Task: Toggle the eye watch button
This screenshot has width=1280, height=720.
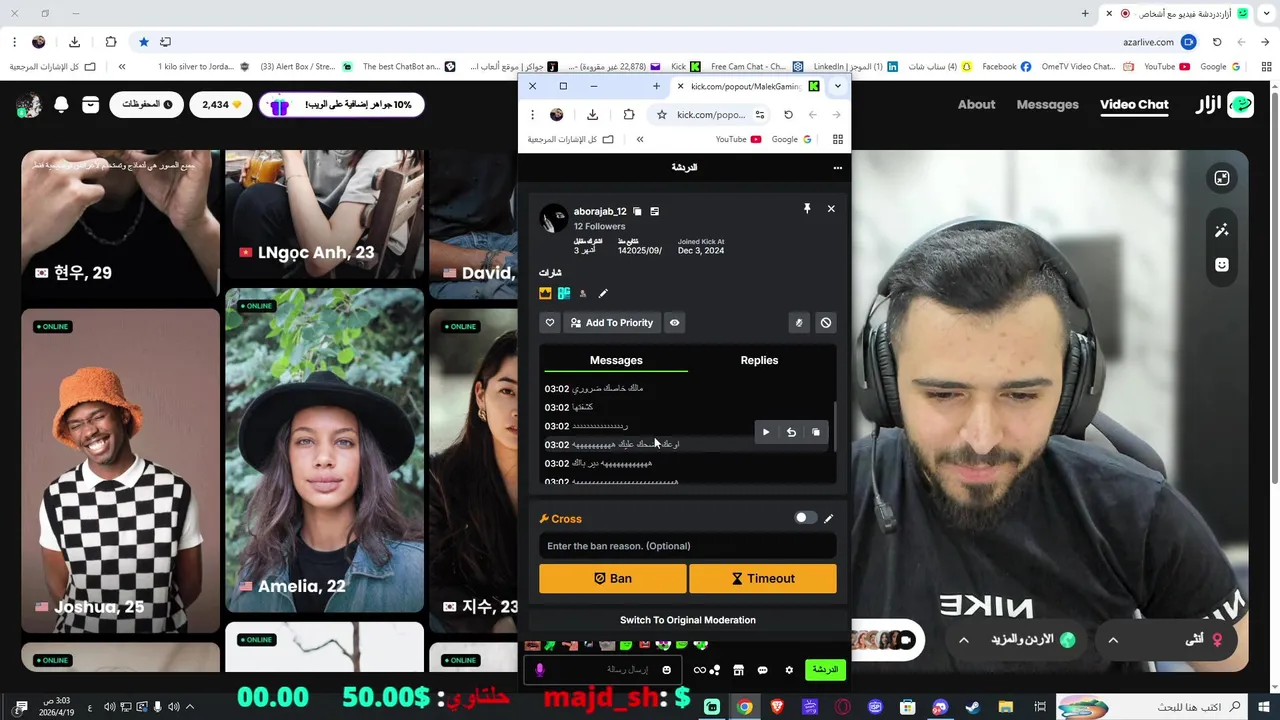Action: click(675, 323)
